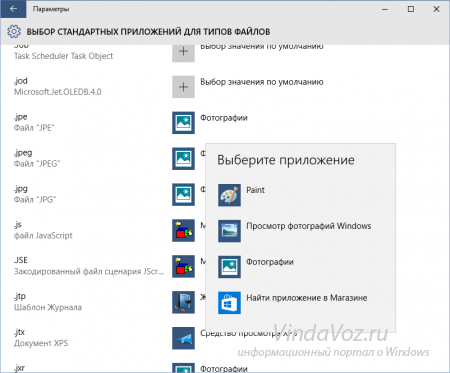The image size is (450, 373).
Task: Maximize the Параметры window
Action: [411, 9]
